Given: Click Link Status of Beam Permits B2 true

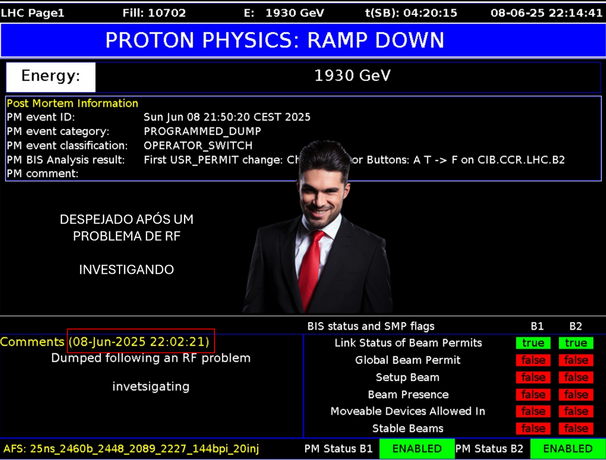Looking at the screenshot, I should point(576,343).
